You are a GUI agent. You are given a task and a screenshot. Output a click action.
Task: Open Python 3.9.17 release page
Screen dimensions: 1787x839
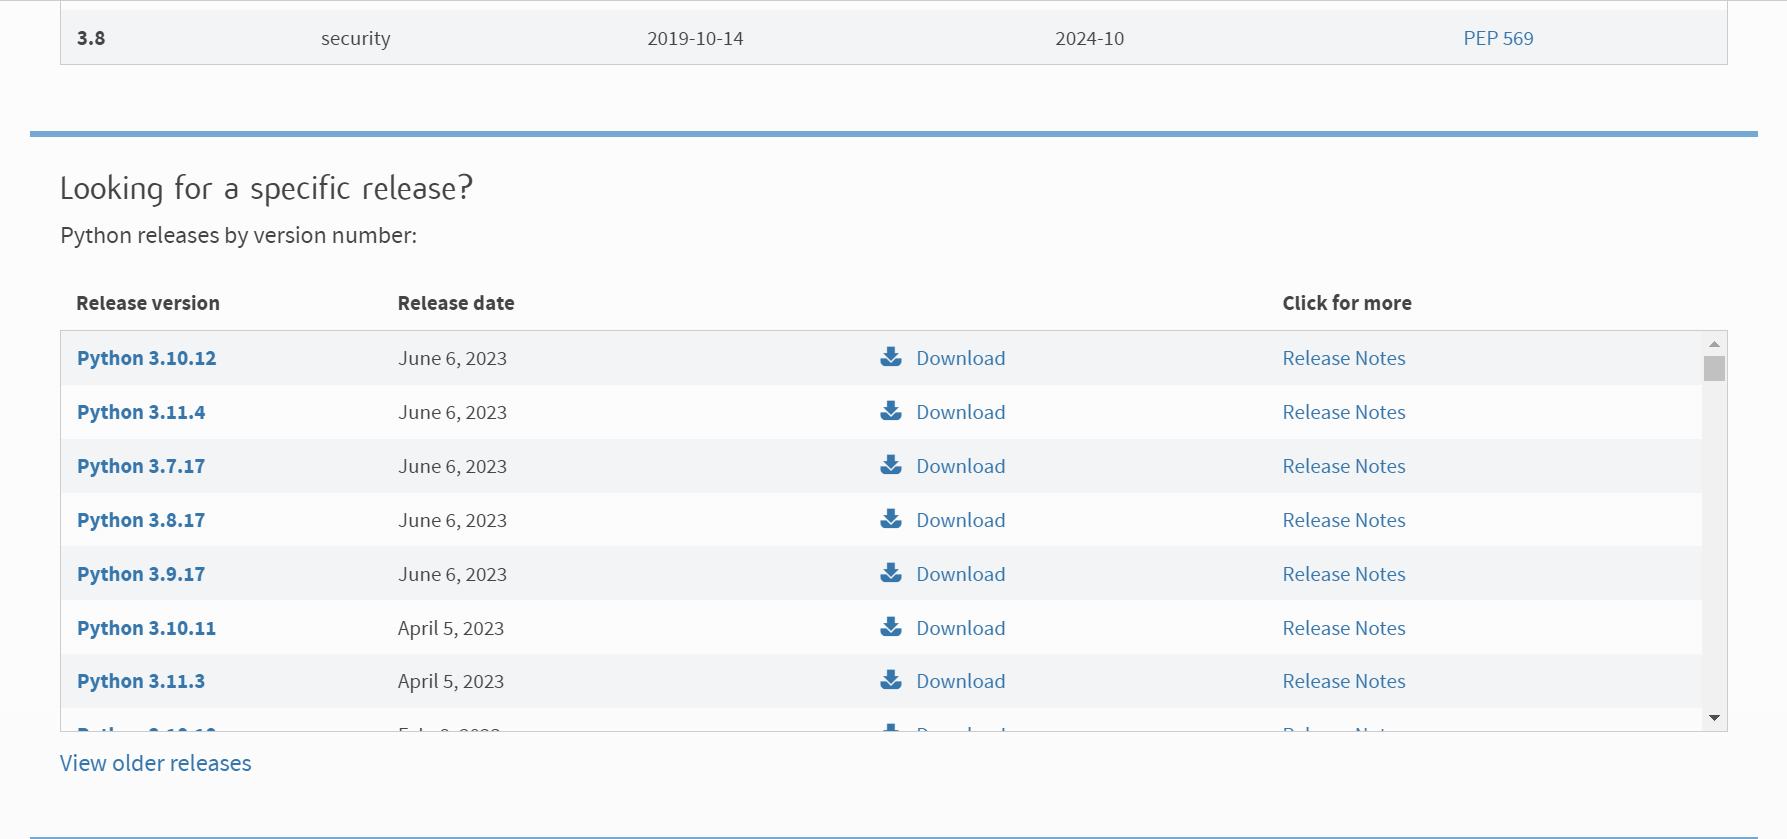141,574
